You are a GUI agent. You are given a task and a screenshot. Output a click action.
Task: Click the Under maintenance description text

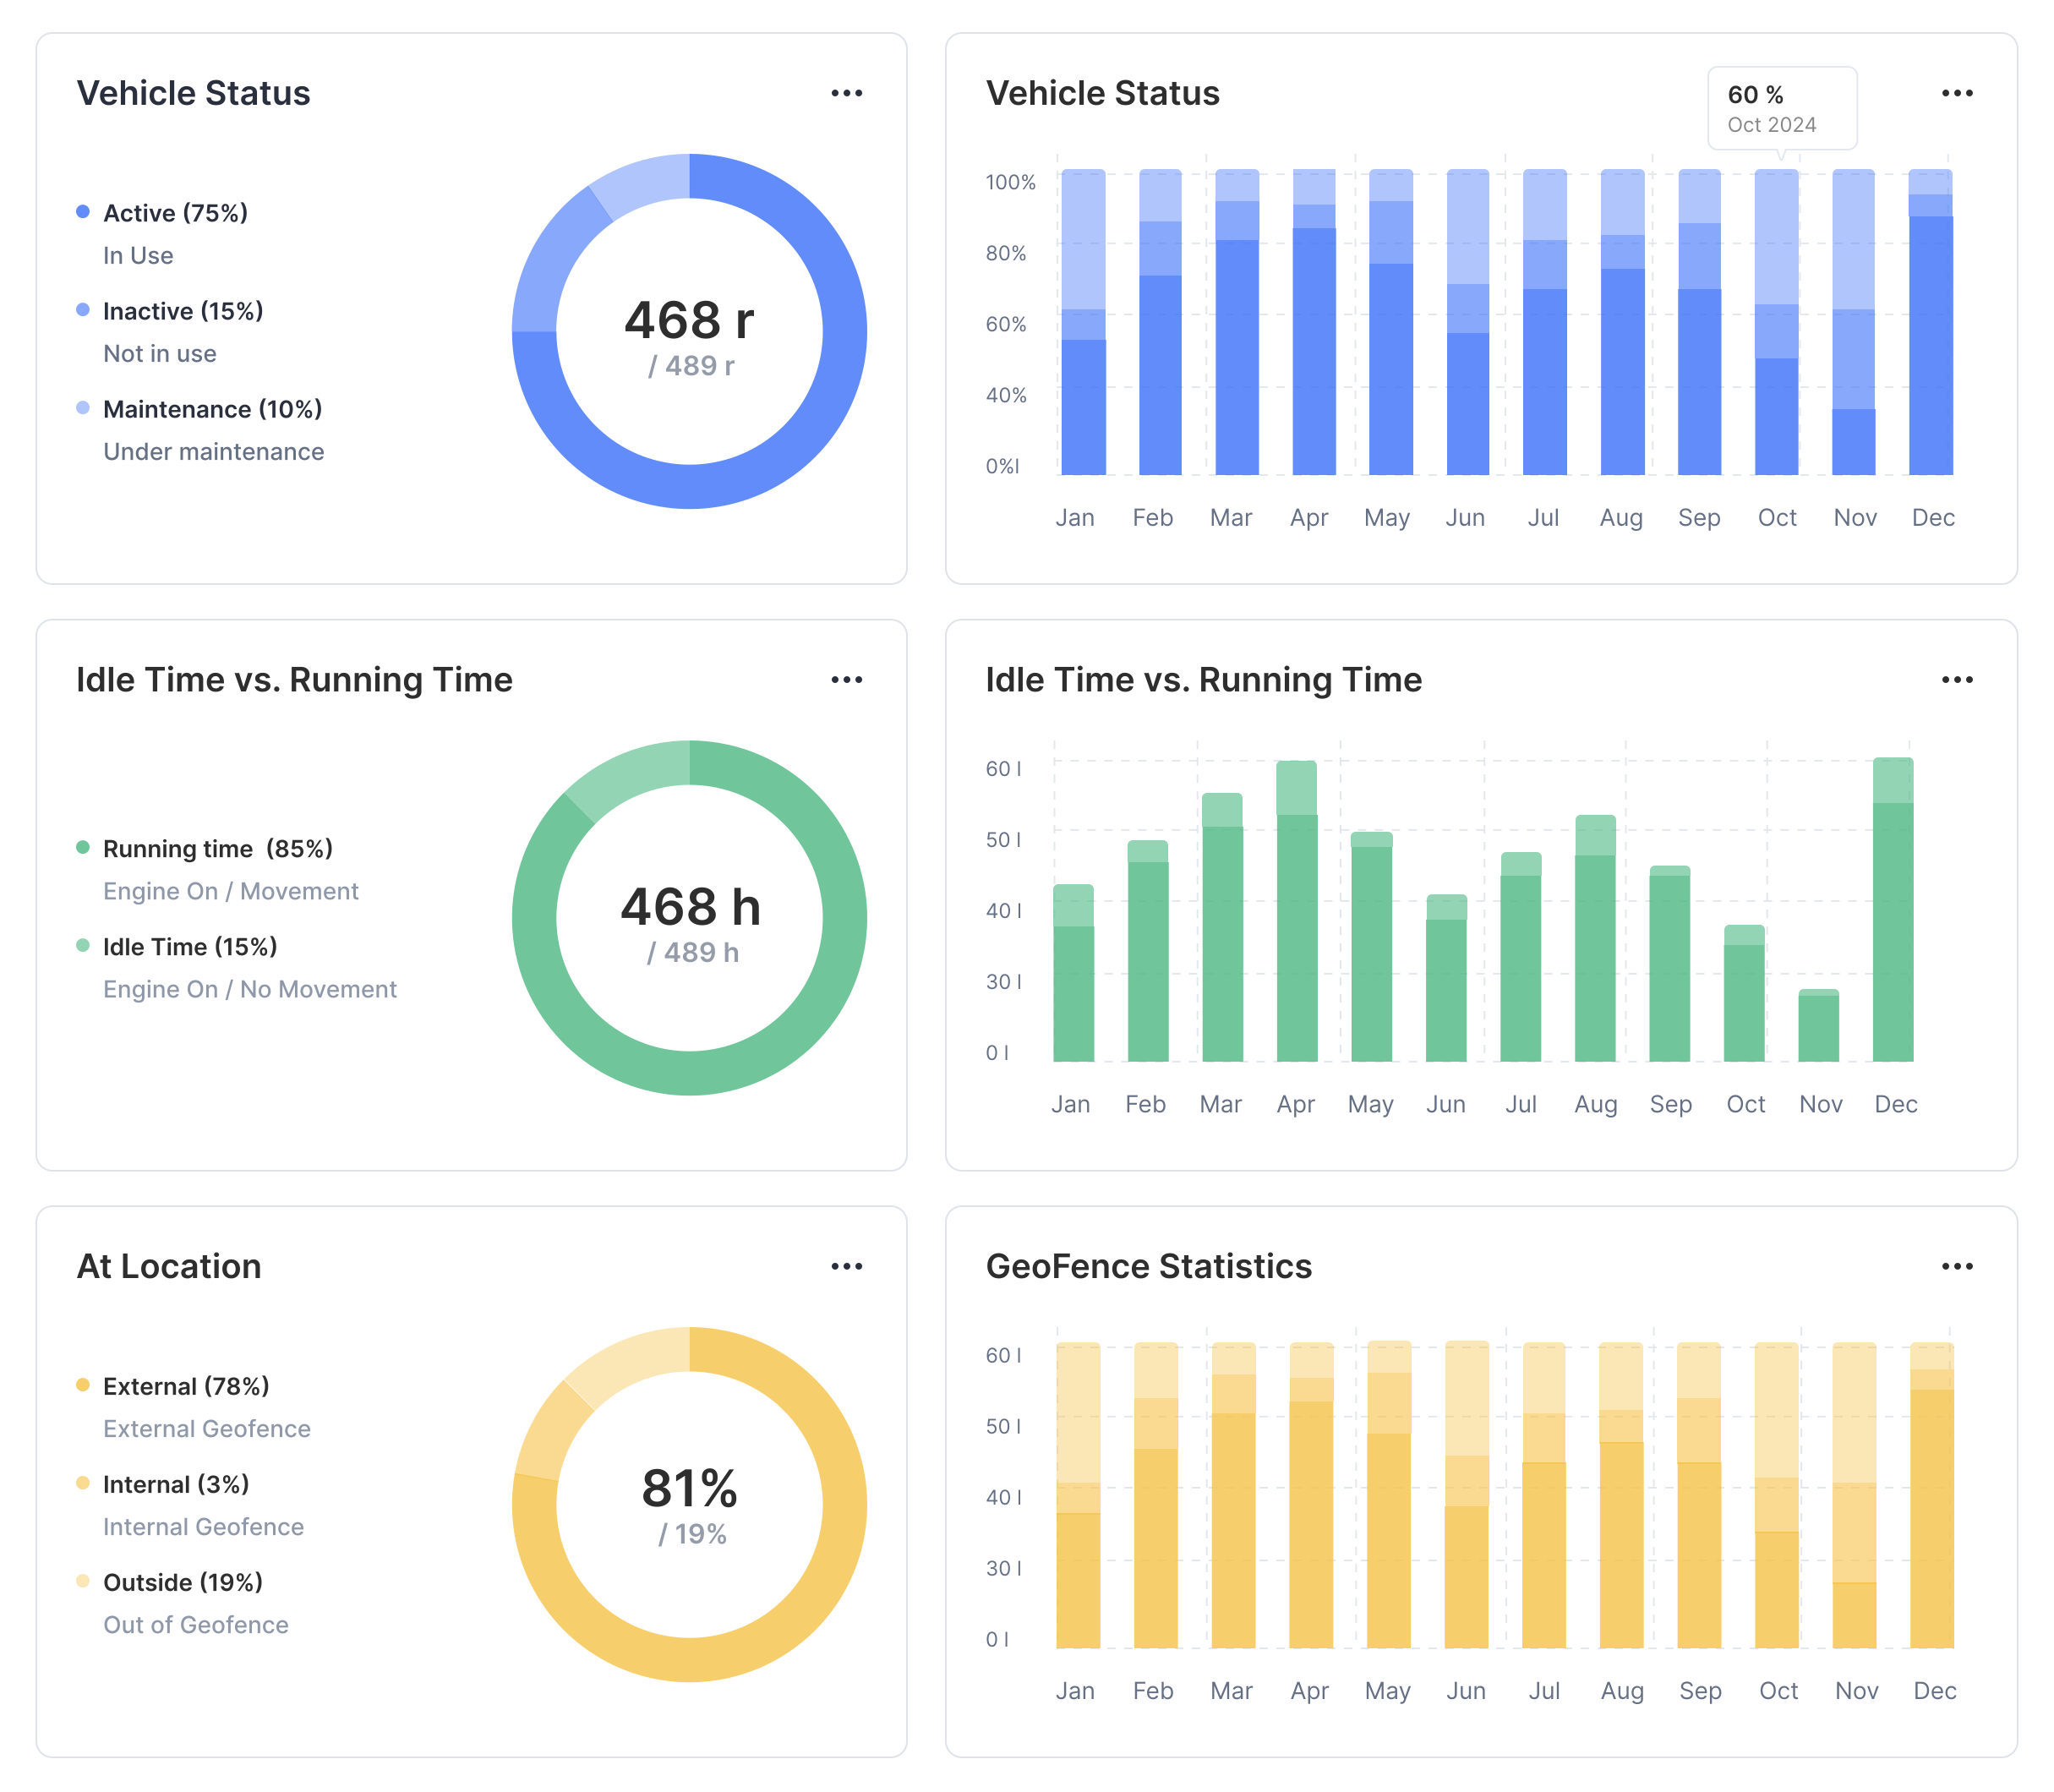(213, 452)
